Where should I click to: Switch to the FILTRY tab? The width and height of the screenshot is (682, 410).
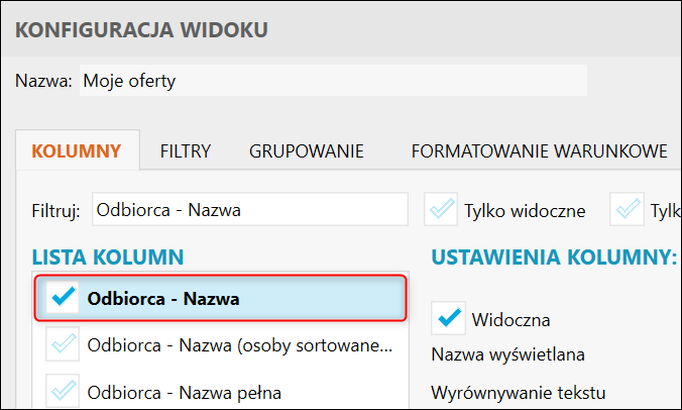(x=185, y=152)
